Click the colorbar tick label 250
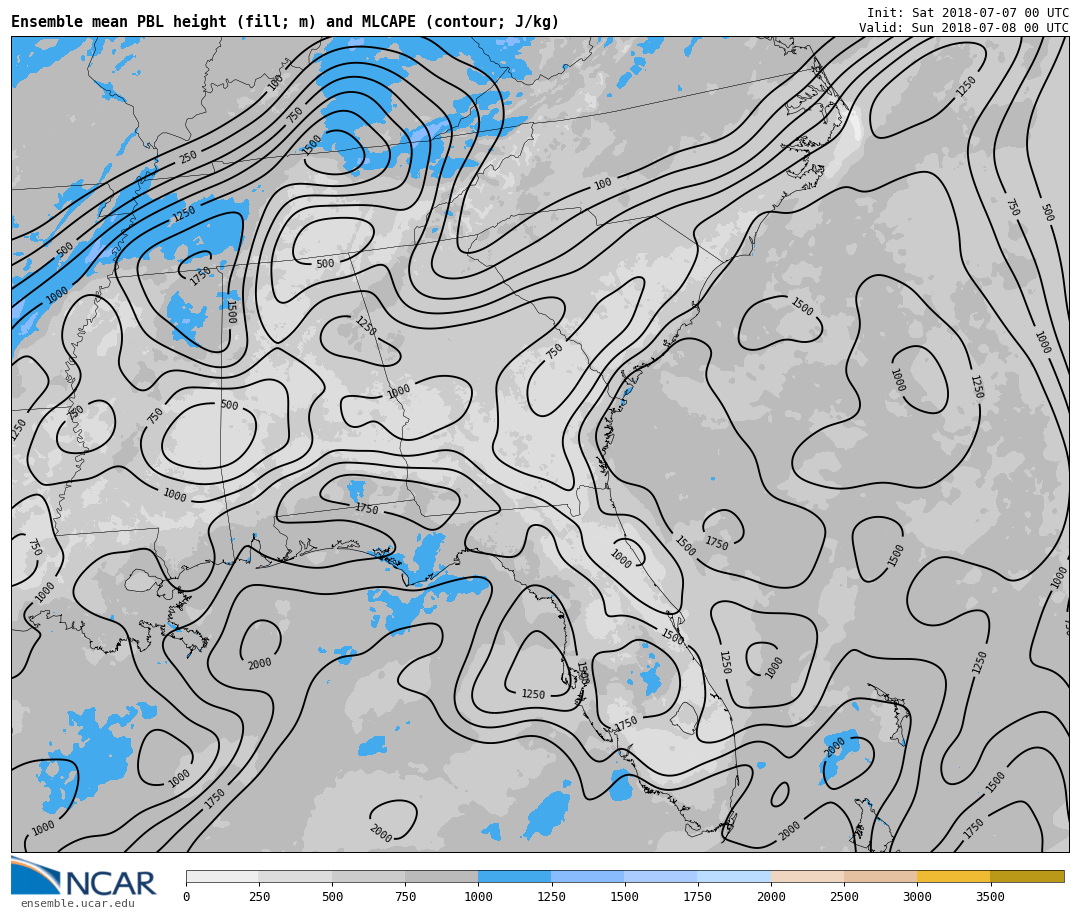The image size is (1080, 915). point(259,896)
